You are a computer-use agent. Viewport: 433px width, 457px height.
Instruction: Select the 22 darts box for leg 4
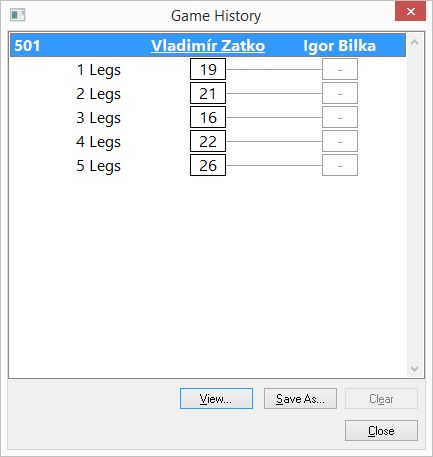click(x=208, y=141)
